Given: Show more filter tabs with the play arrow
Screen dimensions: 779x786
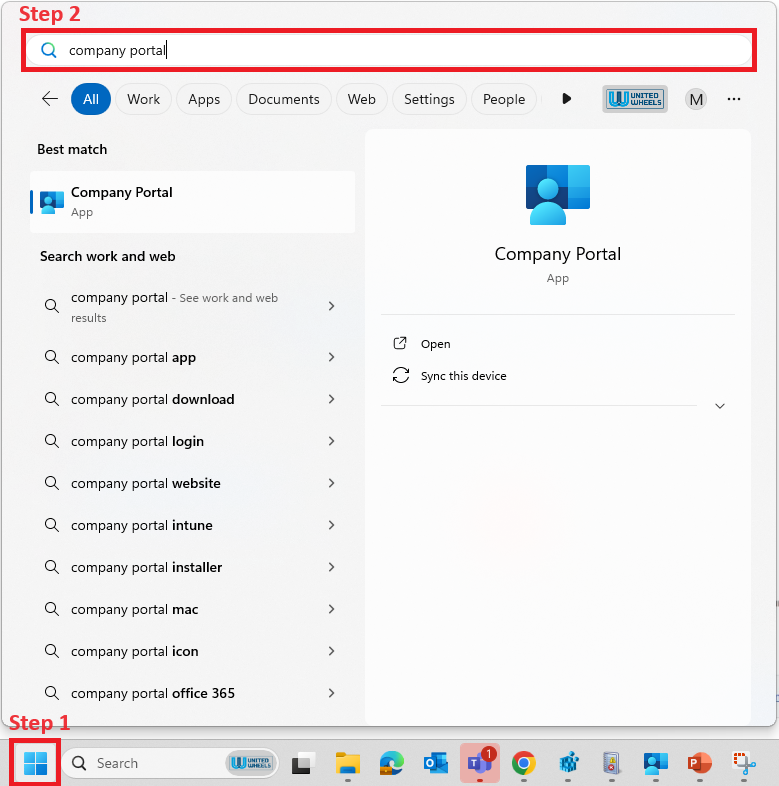Looking at the screenshot, I should pyautogui.click(x=566, y=99).
